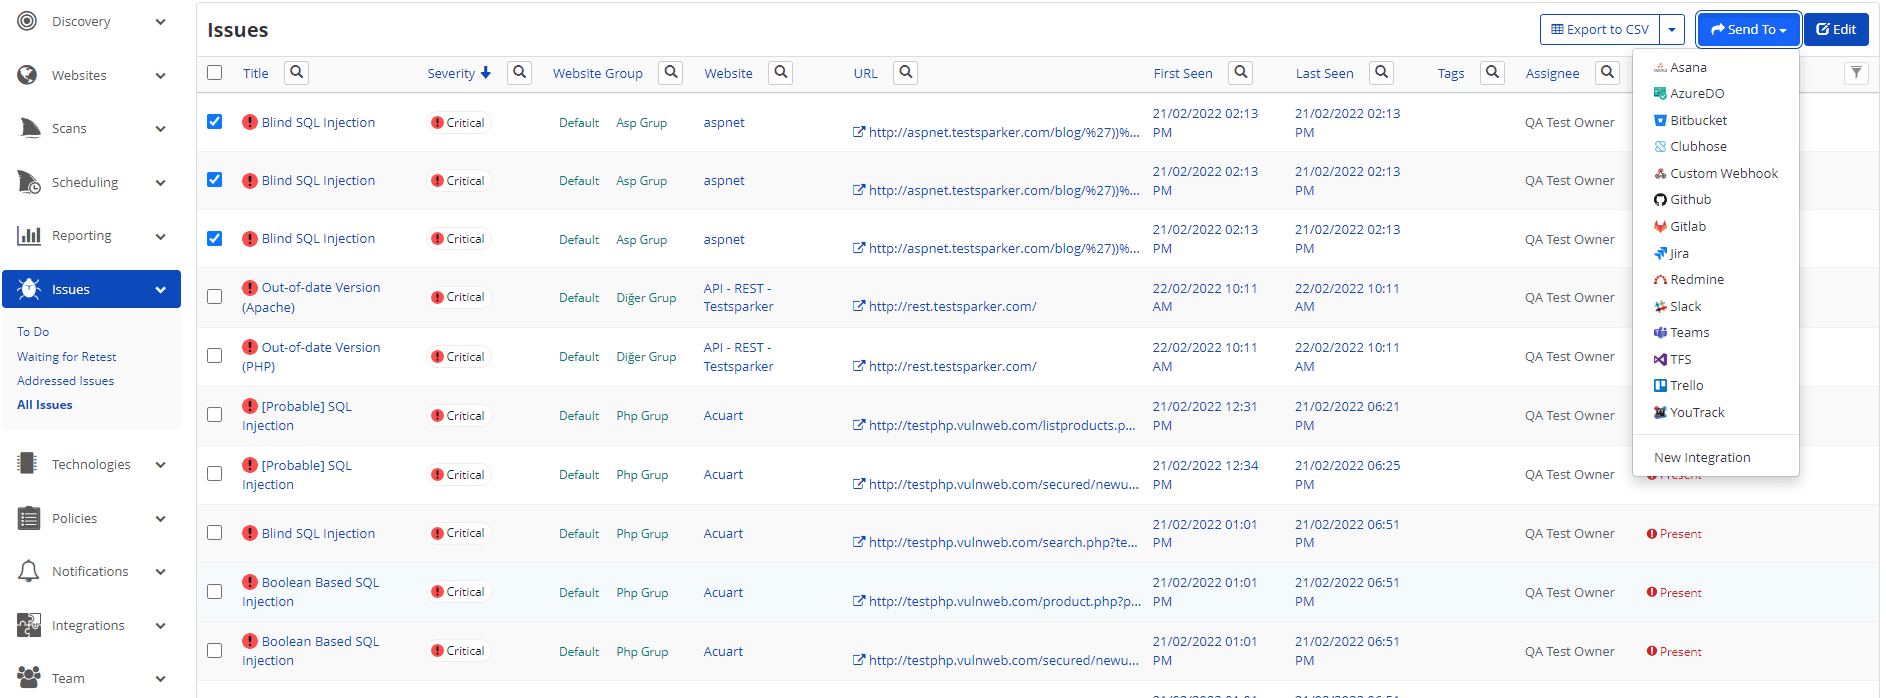The height and width of the screenshot is (698, 1886).
Task: Click the filter funnel icon at table right
Action: coord(1856,72)
